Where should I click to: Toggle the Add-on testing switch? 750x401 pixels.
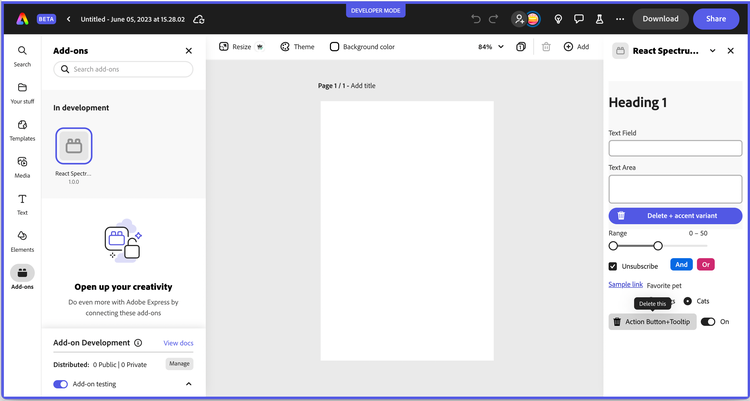pos(61,384)
